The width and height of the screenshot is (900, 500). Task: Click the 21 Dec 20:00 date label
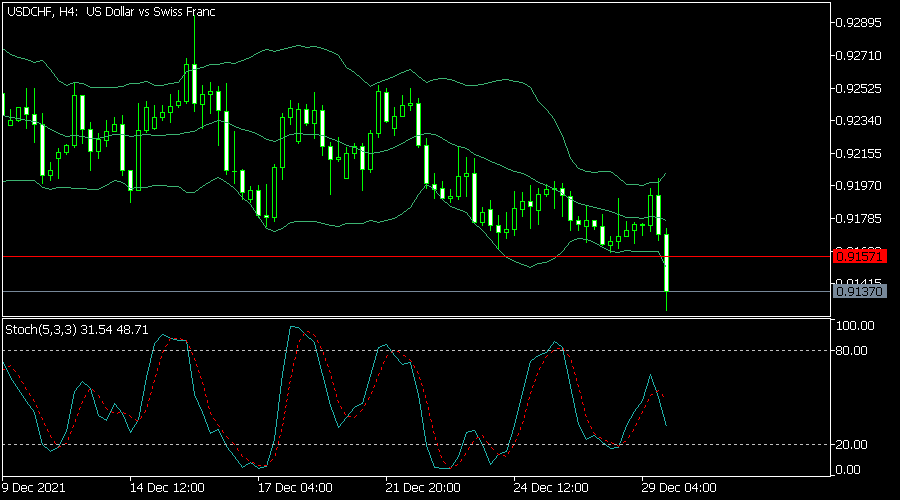pos(423,488)
